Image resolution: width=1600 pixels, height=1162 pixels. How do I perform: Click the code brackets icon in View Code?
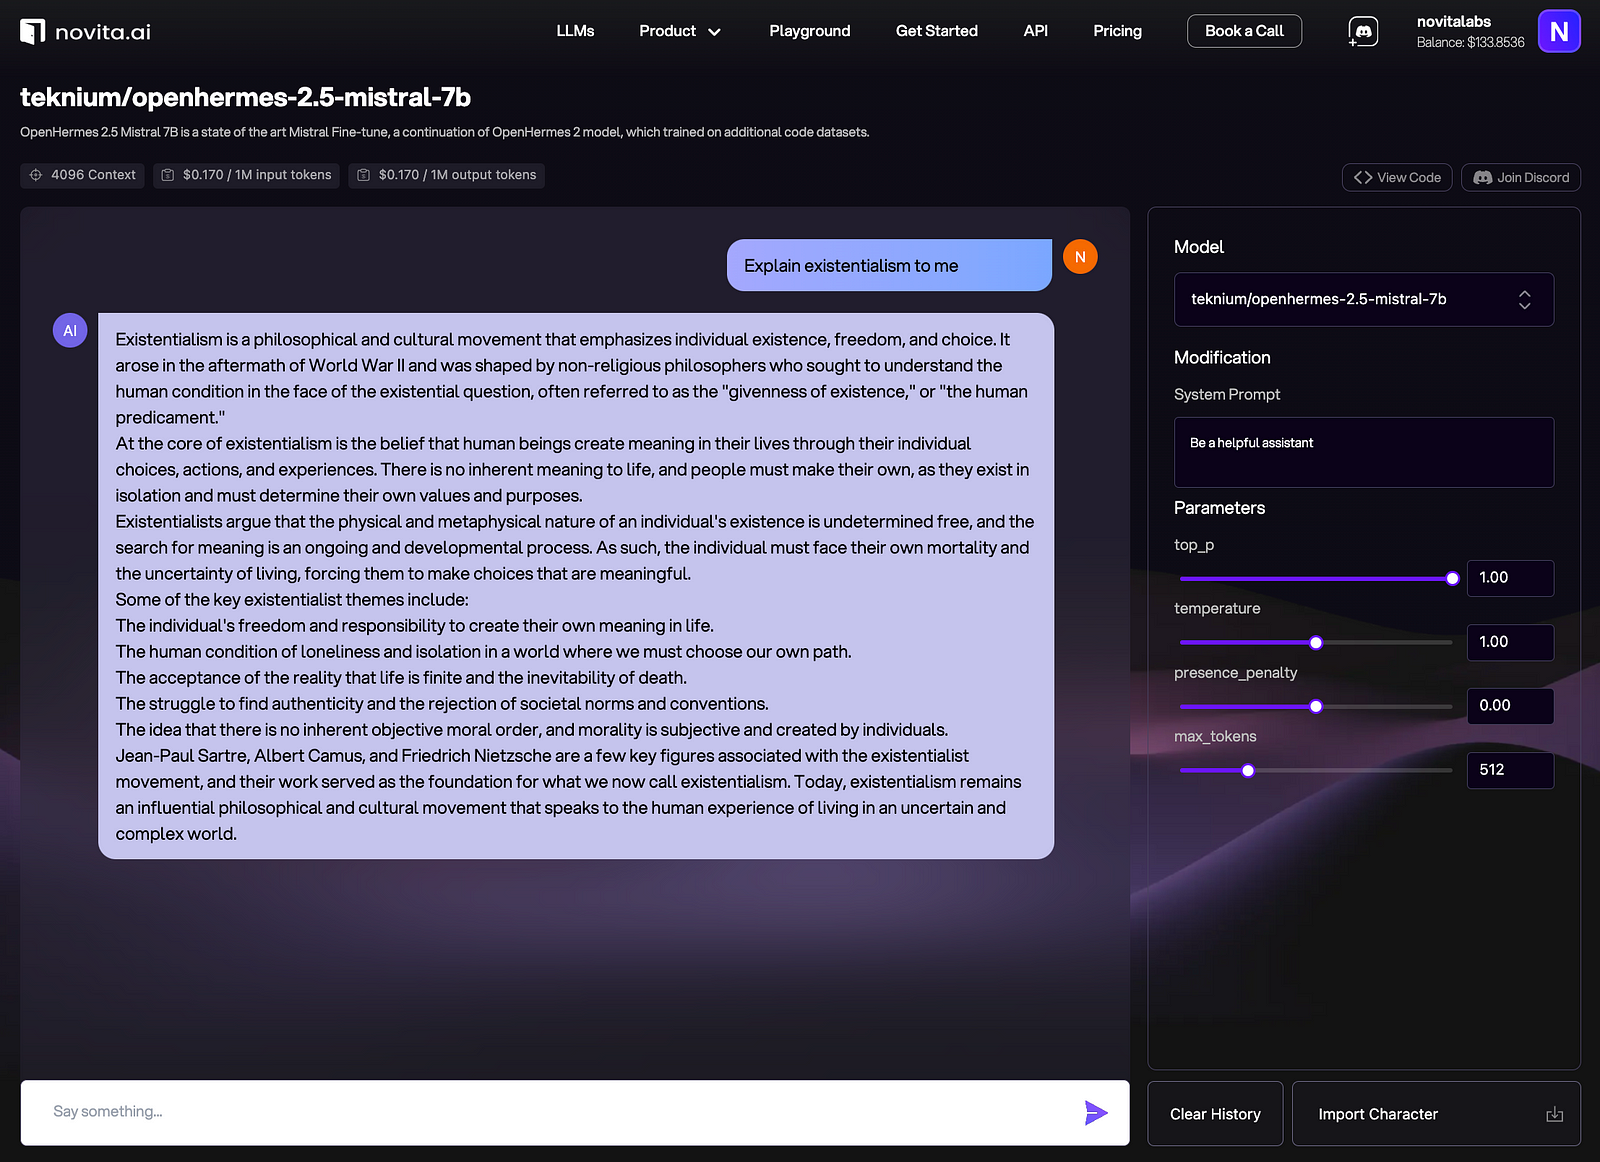point(1363,177)
